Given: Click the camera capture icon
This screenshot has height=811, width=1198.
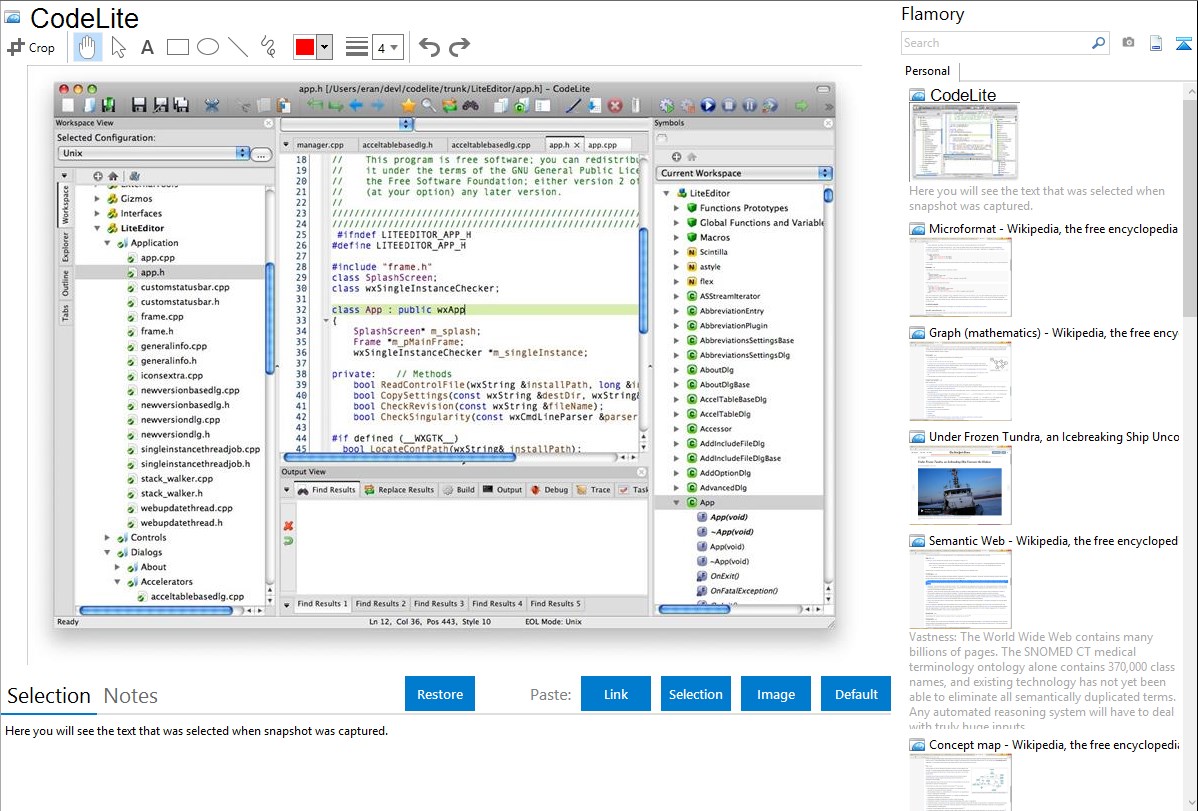Looking at the screenshot, I should point(1128,43).
